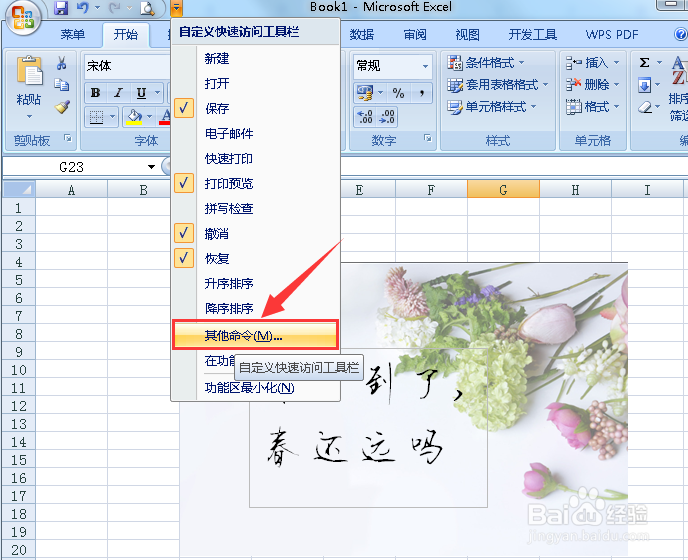Uncheck 保存 in customize toolbar menu
This screenshot has width=688, height=560.
coord(255,108)
